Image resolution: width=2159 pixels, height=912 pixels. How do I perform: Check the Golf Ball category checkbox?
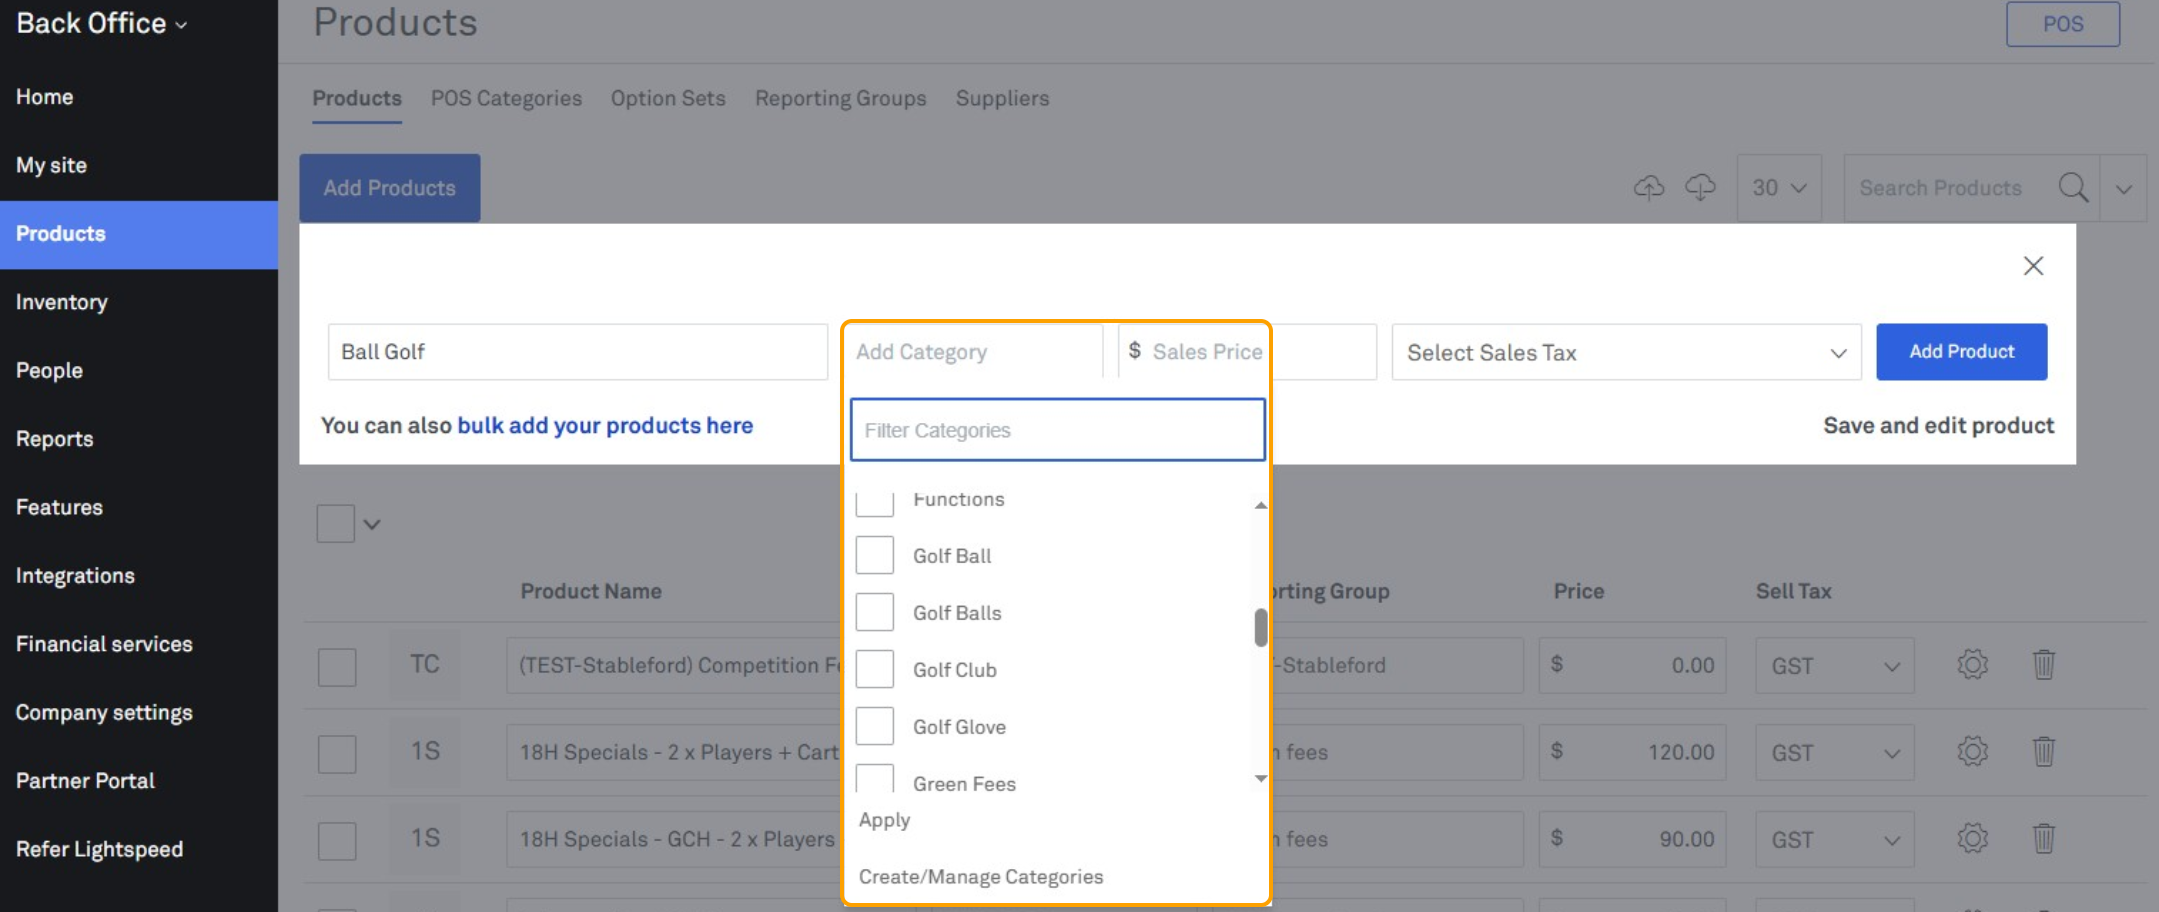click(x=875, y=556)
